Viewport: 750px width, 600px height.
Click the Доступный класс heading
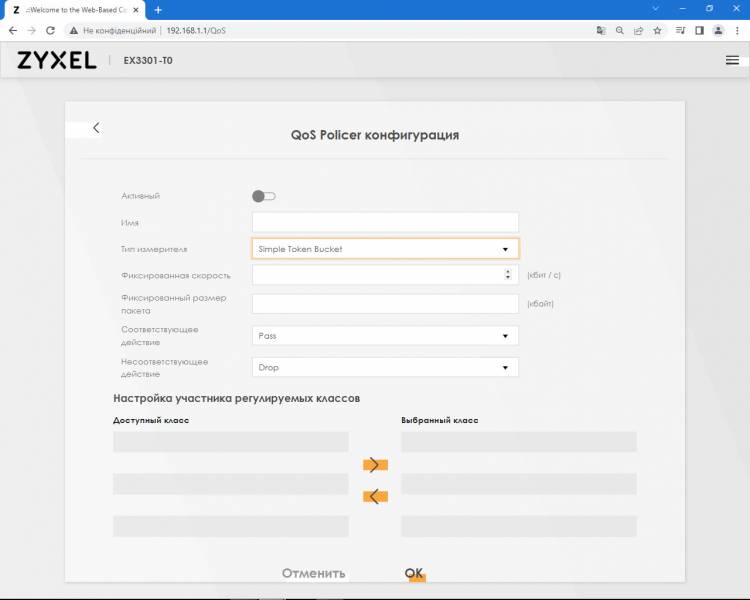click(151, 420)
